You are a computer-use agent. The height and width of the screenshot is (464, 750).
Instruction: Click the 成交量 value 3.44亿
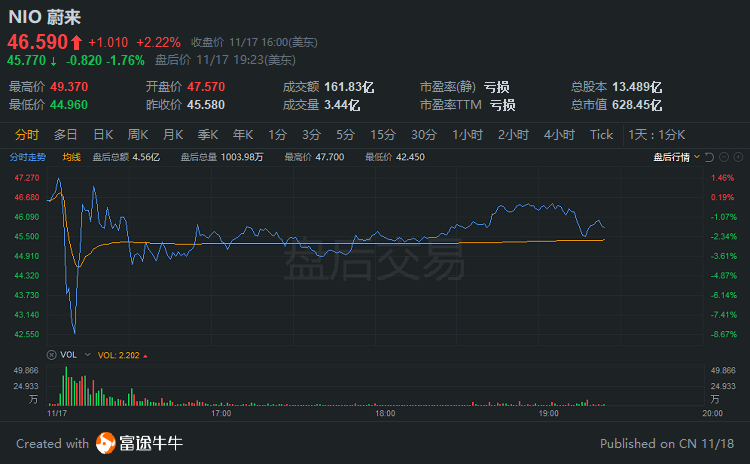(x=342, y=105)
